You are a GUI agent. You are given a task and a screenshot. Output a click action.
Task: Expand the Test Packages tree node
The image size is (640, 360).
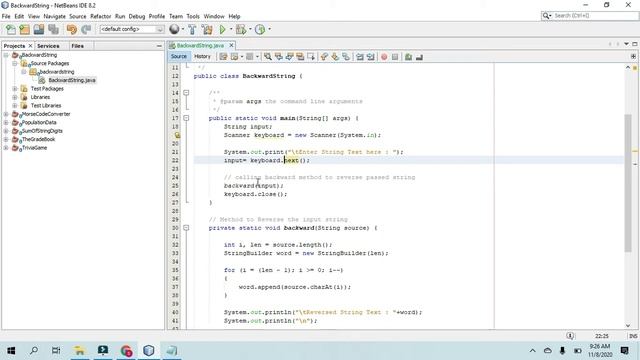(x=15, y=89)
